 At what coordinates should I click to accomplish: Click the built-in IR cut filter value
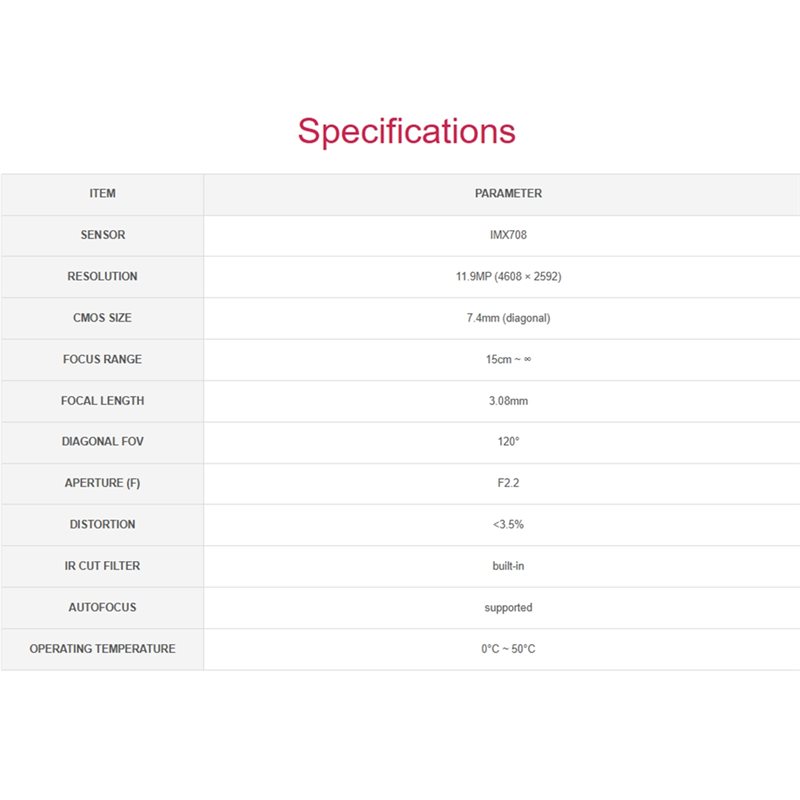coord(508,566)
